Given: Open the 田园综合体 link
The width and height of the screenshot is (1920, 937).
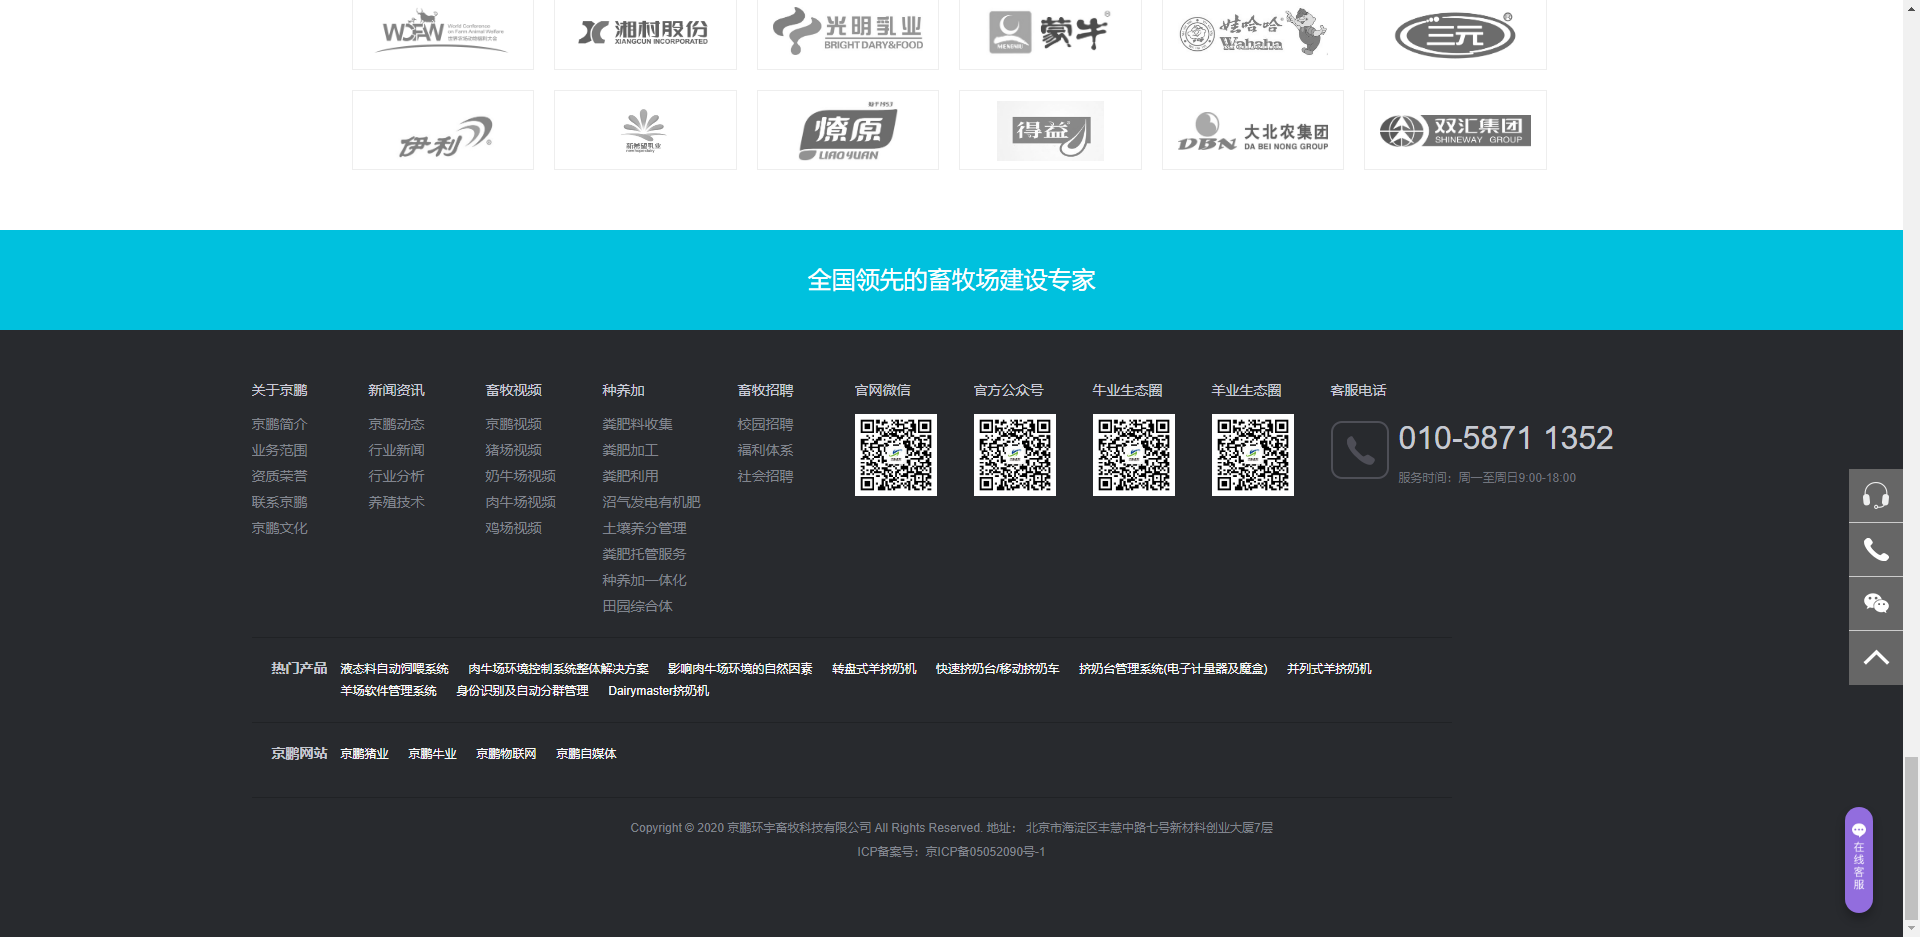Looking at the screenshot, I should 637,606.
